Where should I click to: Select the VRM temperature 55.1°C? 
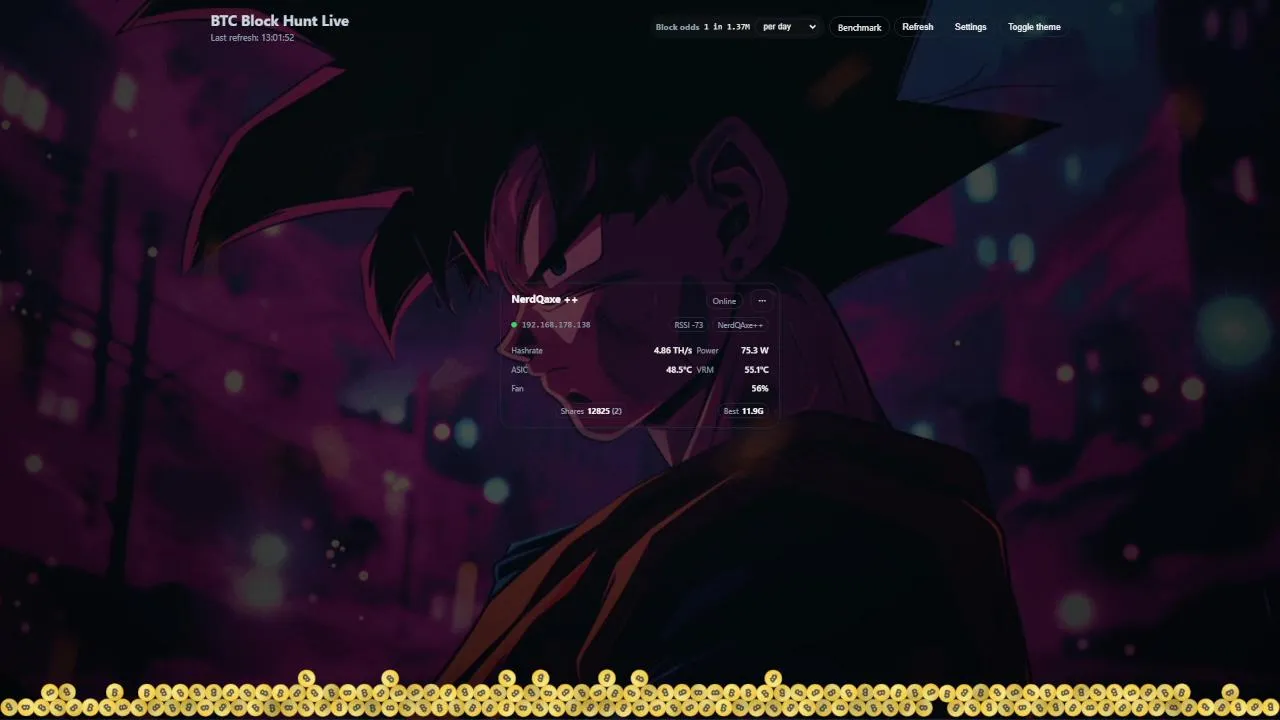pos(756,370)
